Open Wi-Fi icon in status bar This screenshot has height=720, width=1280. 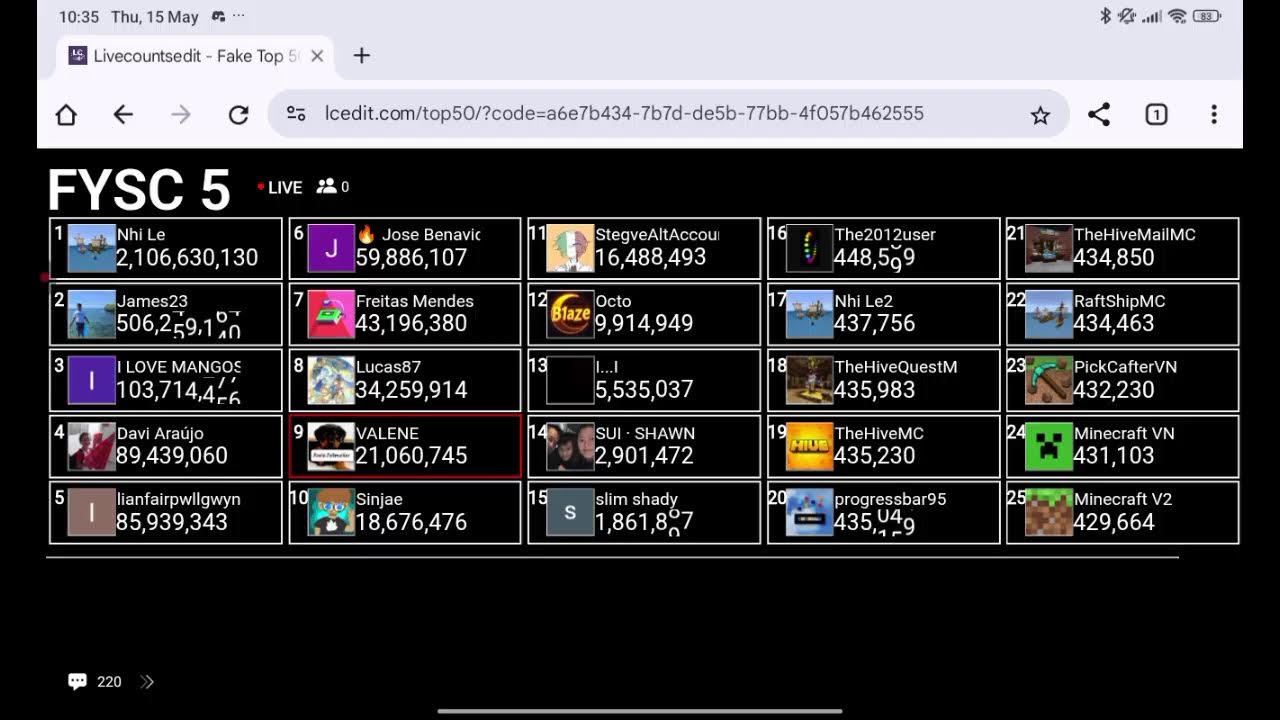click(x=1177, y=16)
